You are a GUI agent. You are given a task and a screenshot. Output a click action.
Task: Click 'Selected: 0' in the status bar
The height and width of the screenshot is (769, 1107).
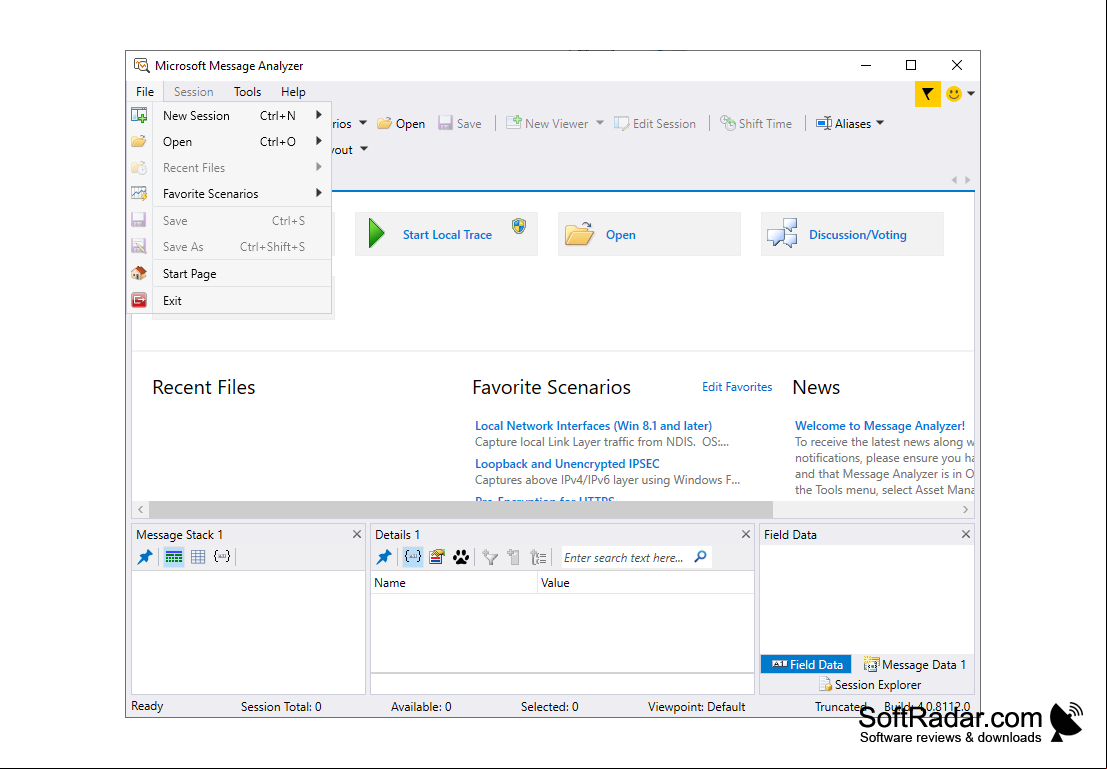549,707
